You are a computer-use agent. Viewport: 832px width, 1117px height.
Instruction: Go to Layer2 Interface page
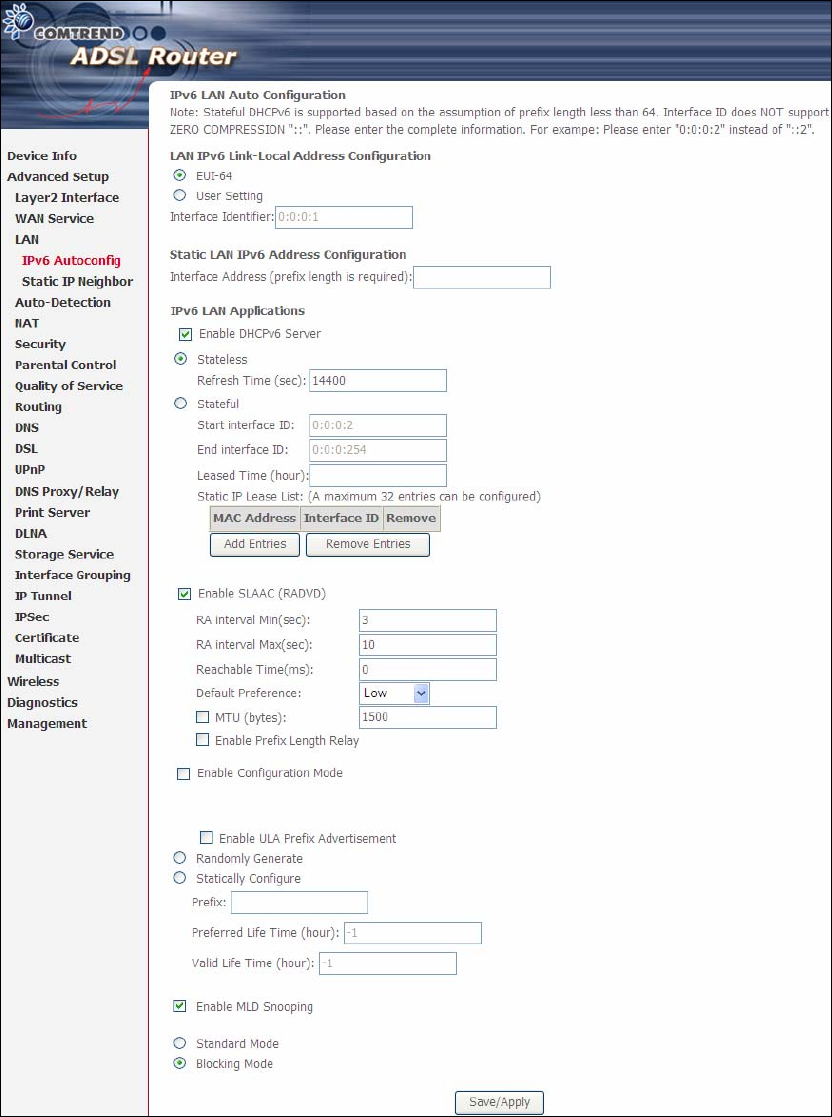coord(67,197)
